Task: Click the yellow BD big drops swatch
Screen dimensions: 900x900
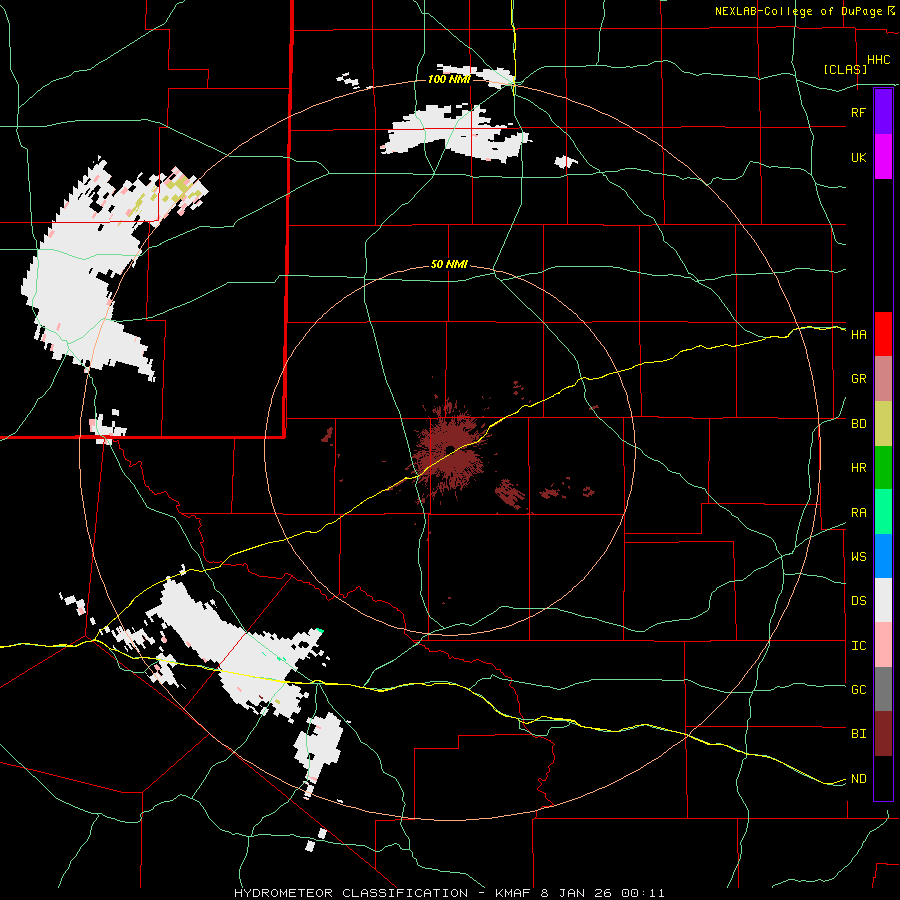Action: (x=883, y=424)
